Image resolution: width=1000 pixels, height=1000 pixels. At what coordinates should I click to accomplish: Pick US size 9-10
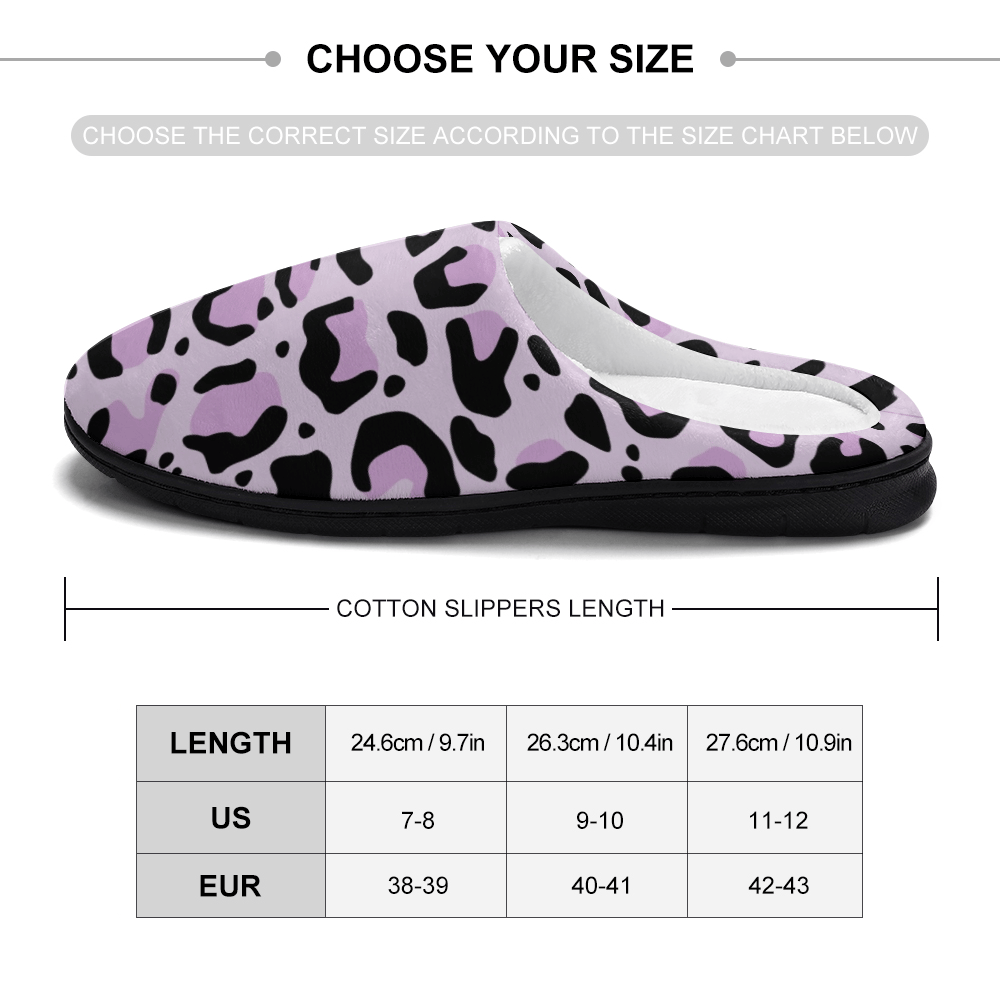coord(599,820)
